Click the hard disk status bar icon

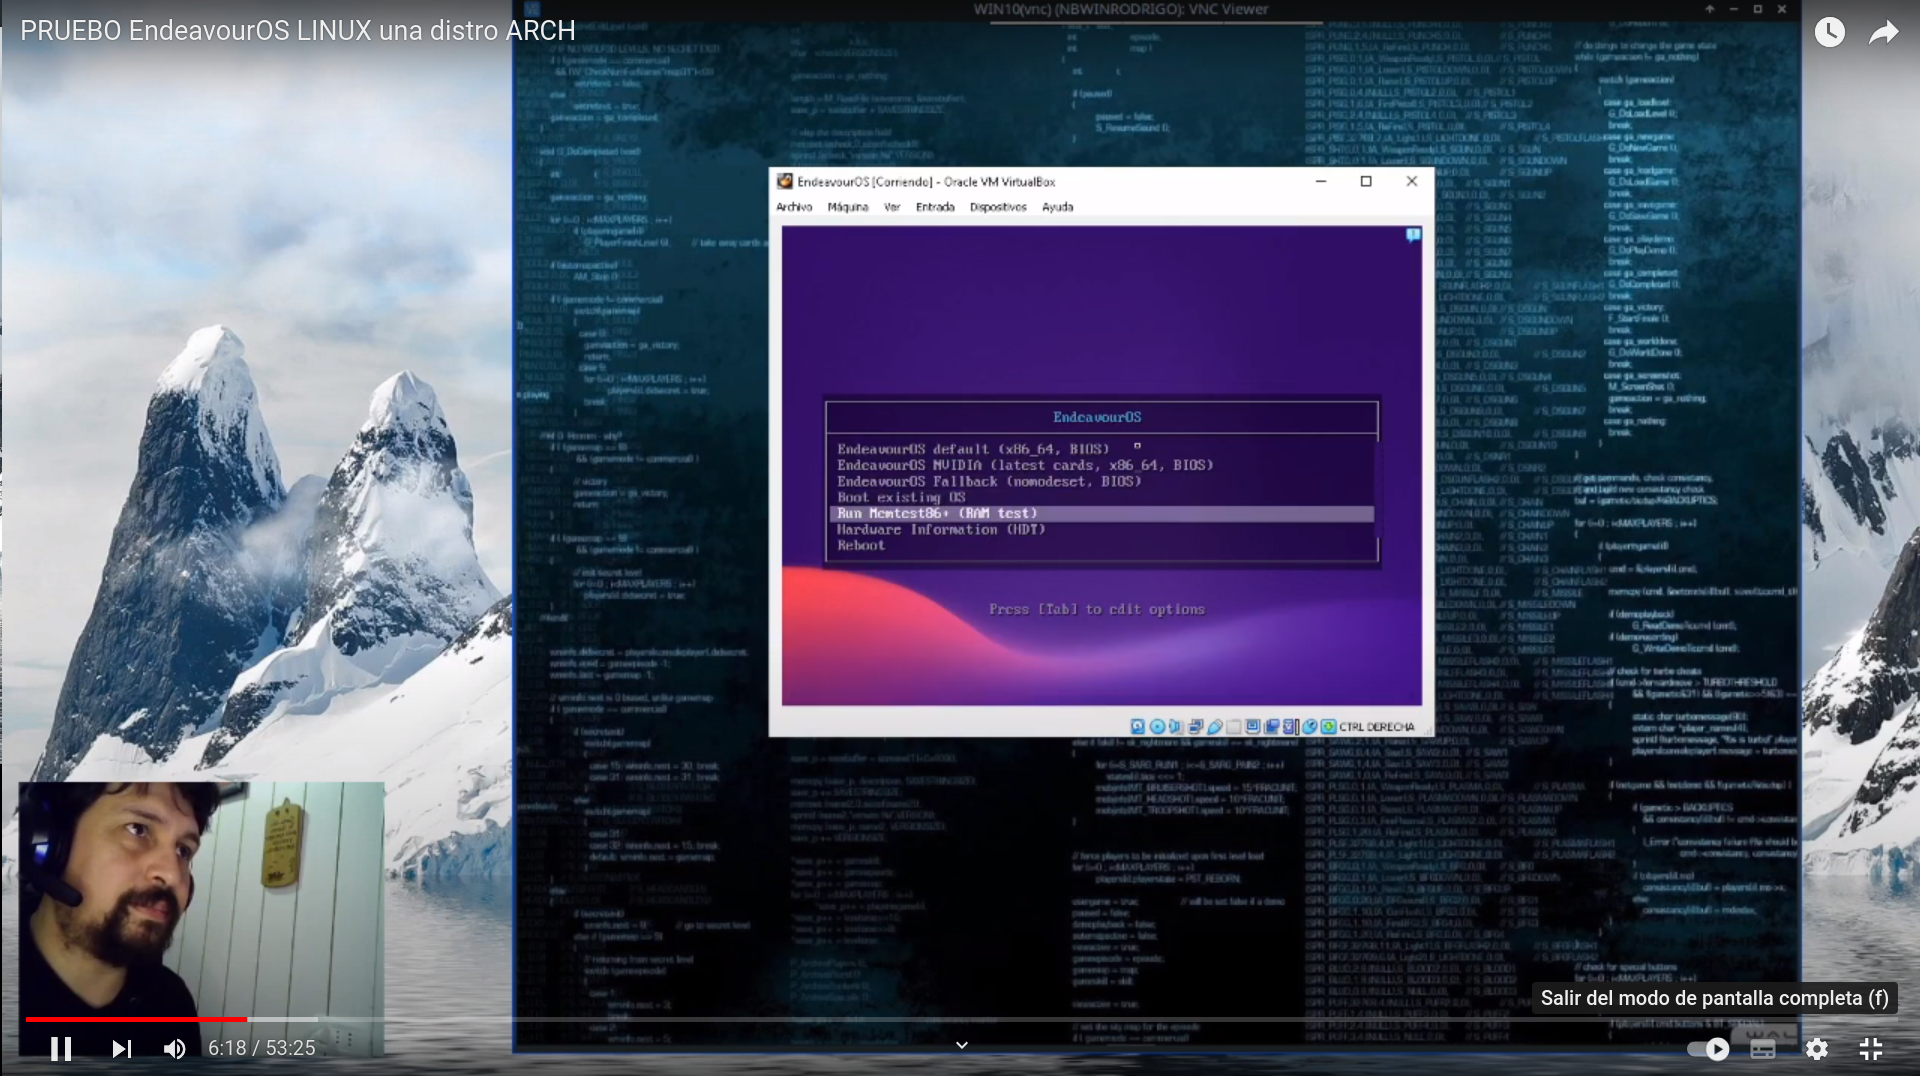(1138, 727)
